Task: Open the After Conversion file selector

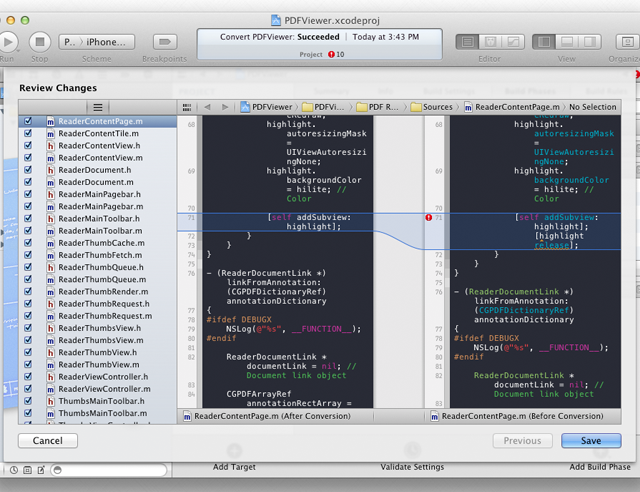Action: (x=267, y=416)
